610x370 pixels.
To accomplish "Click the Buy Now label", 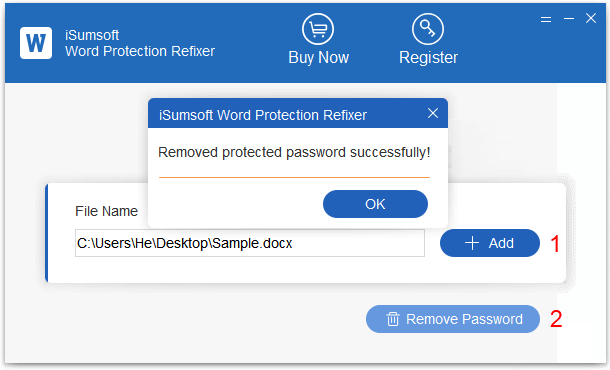I will coord(318,58).
